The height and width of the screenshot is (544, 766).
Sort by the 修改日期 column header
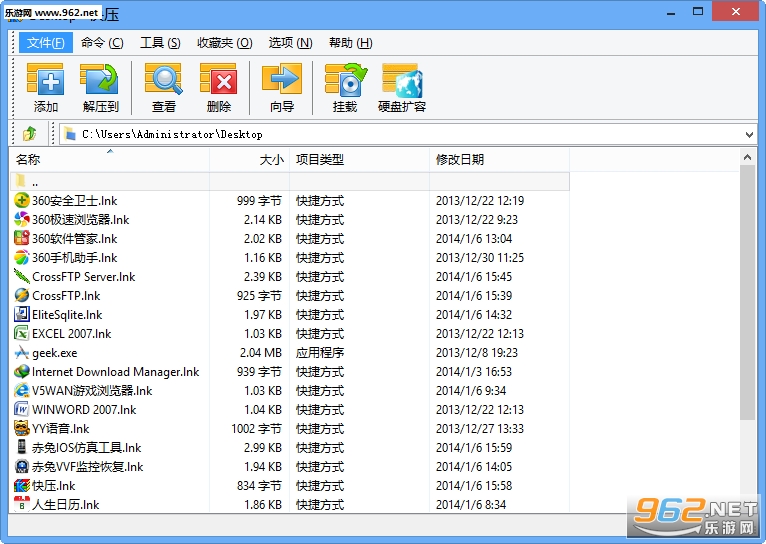tap(499, 160)
